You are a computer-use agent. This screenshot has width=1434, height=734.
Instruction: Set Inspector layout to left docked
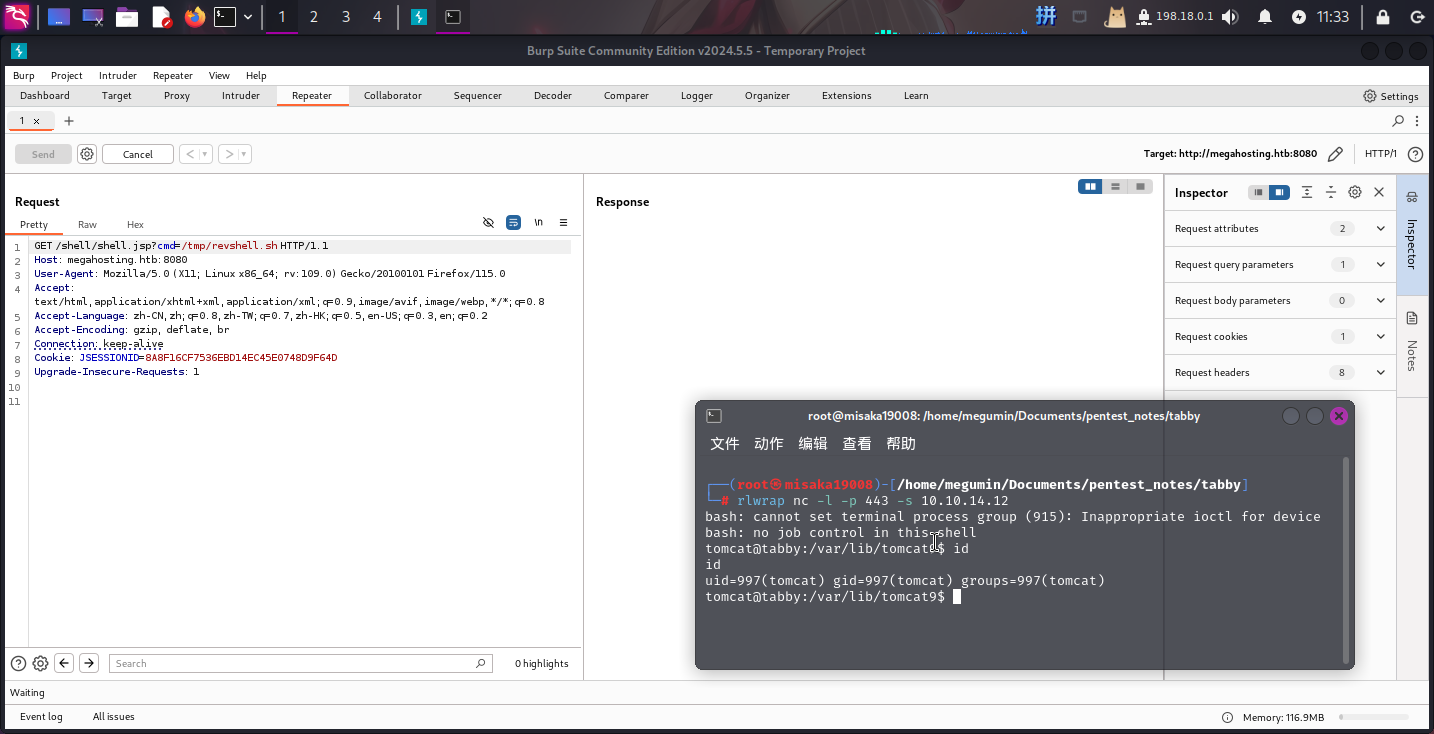coord(1259,192)
